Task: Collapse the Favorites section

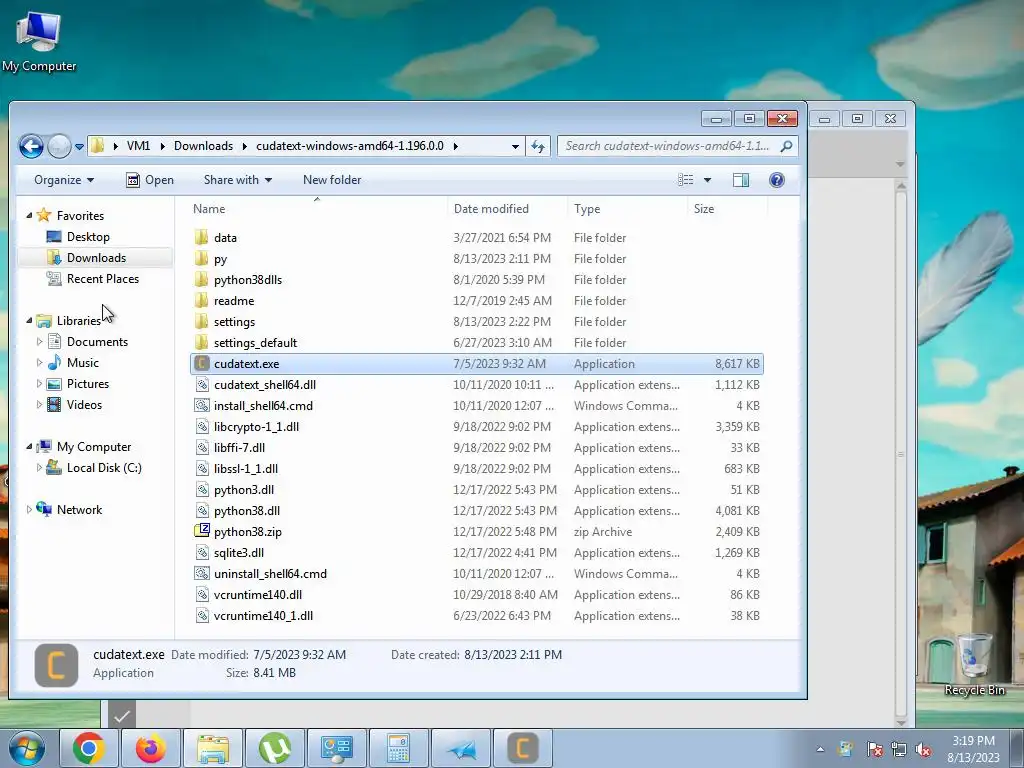Action: [x=29, y=216]
